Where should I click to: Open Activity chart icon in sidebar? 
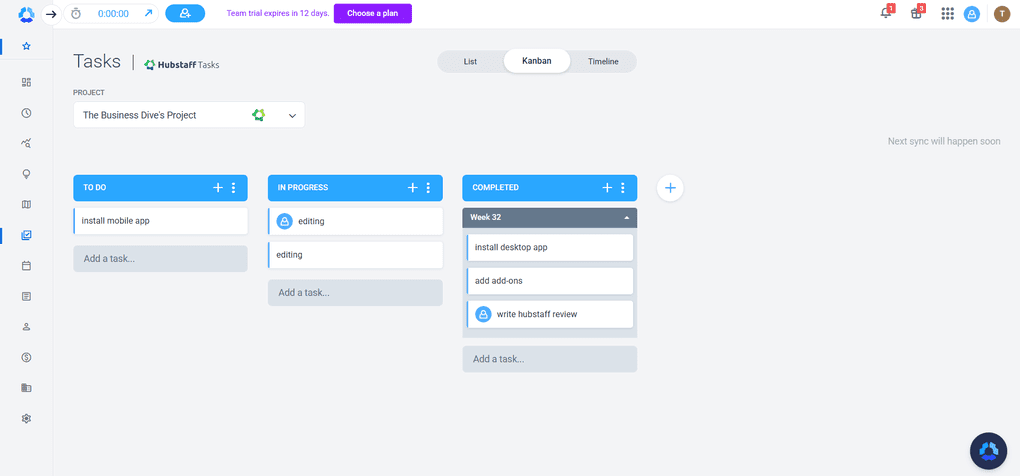click(27, 143)
